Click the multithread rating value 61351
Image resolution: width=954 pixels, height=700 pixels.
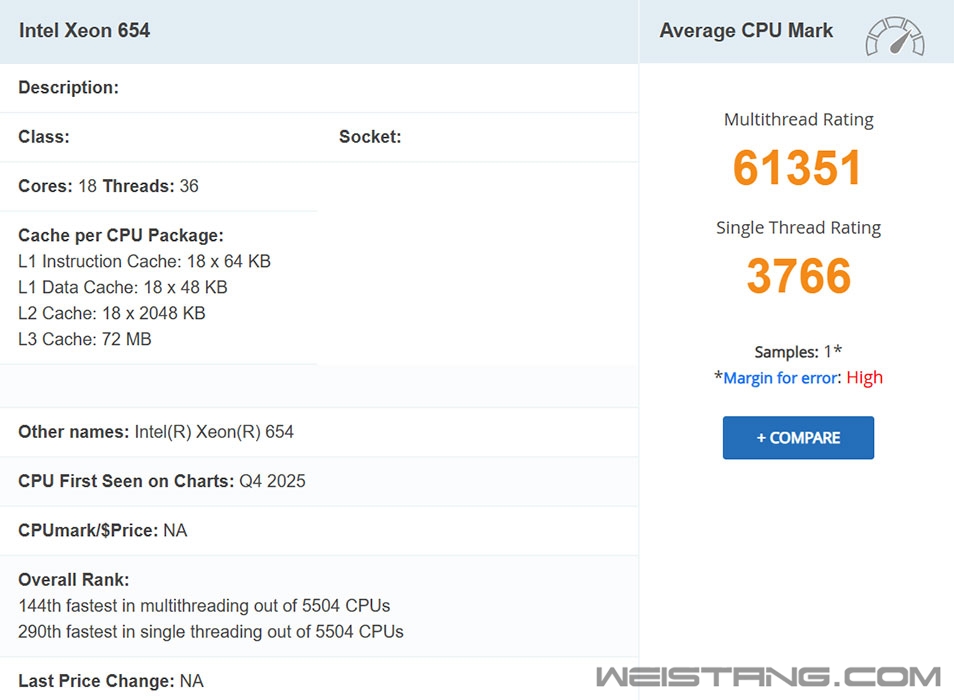click(x=797, y=168)
